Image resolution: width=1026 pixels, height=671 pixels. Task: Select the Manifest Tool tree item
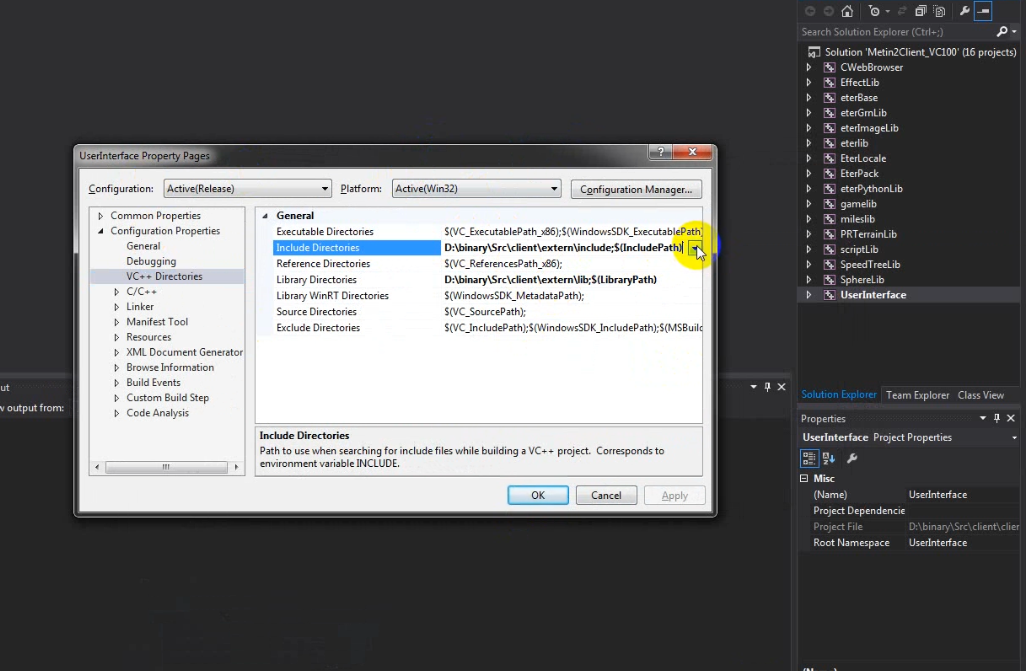[157, 321]
